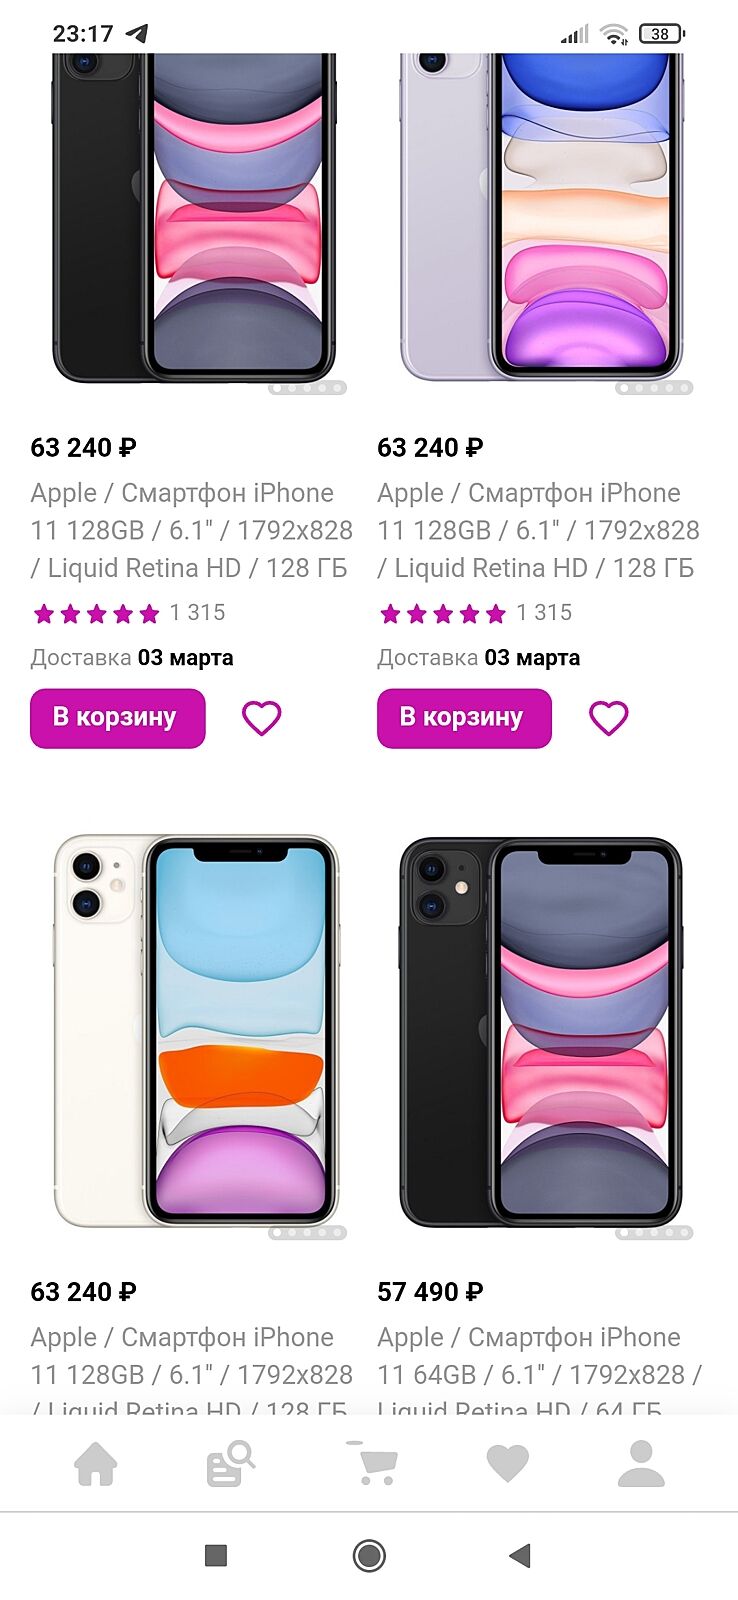The height and width of the screenshot is (1600, 738).
Task: Open the white iPhone 11 product image
Action: point(196,1032)
